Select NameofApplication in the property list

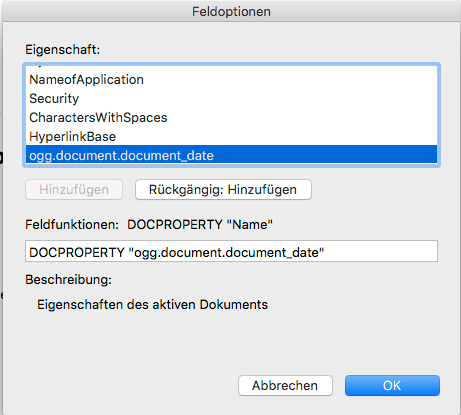pos(231,80)
